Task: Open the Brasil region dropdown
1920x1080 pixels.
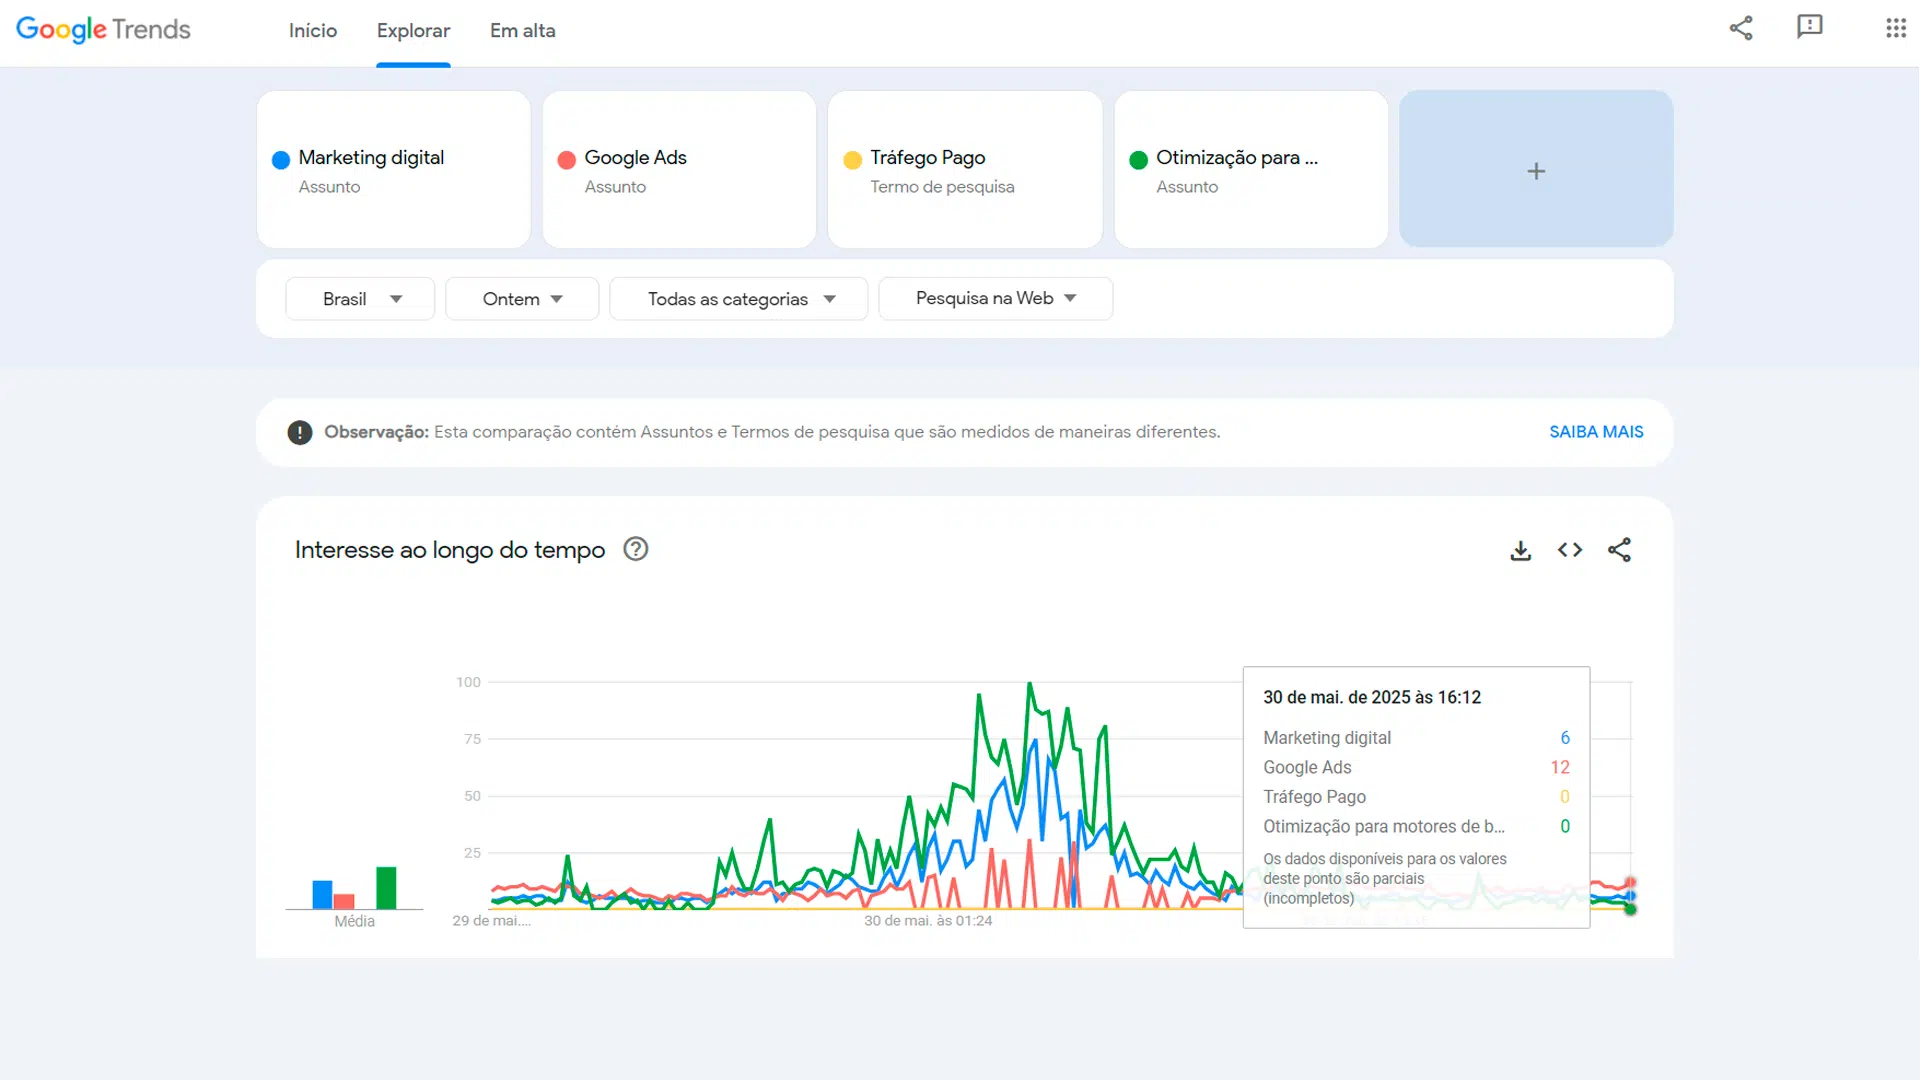Action: tap(360, 299)
